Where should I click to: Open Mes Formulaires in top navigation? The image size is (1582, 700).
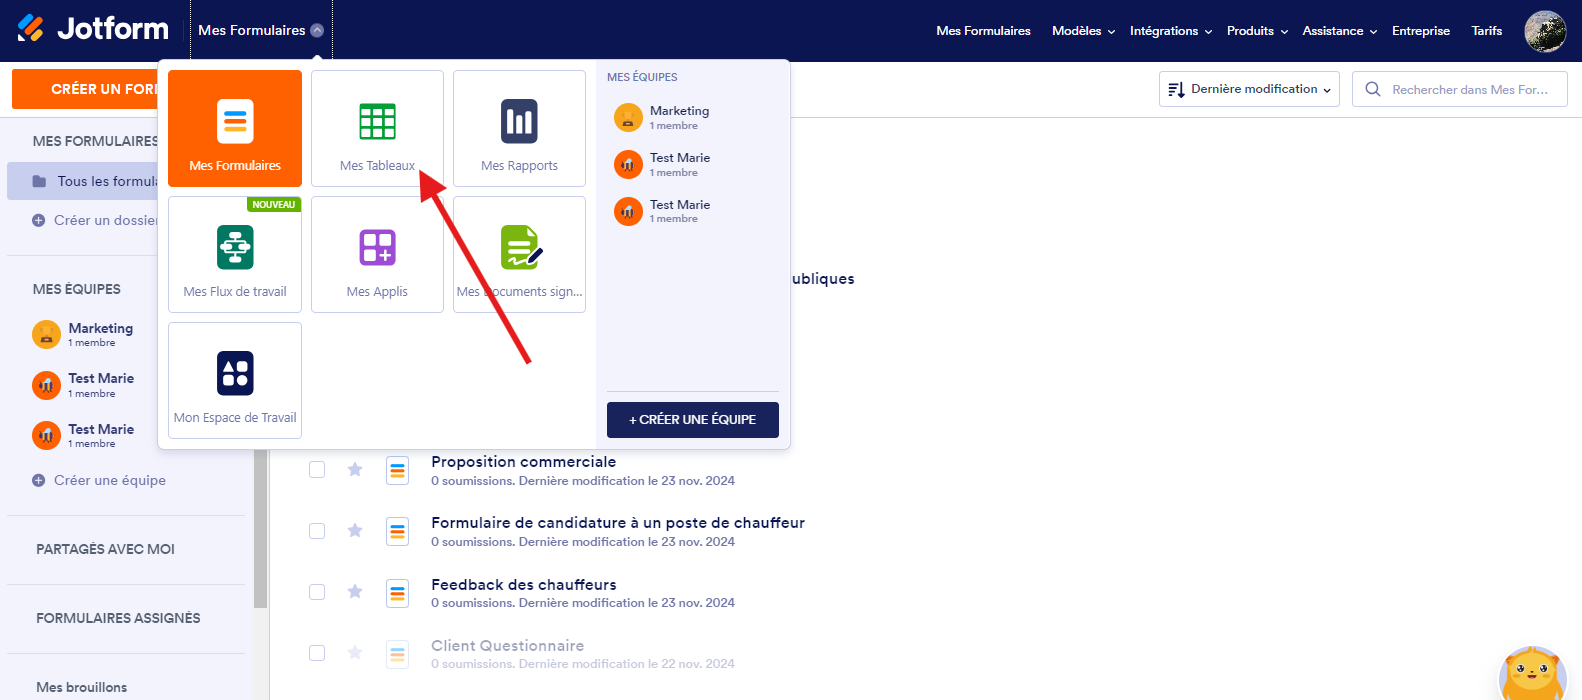[x=983, y=31]
